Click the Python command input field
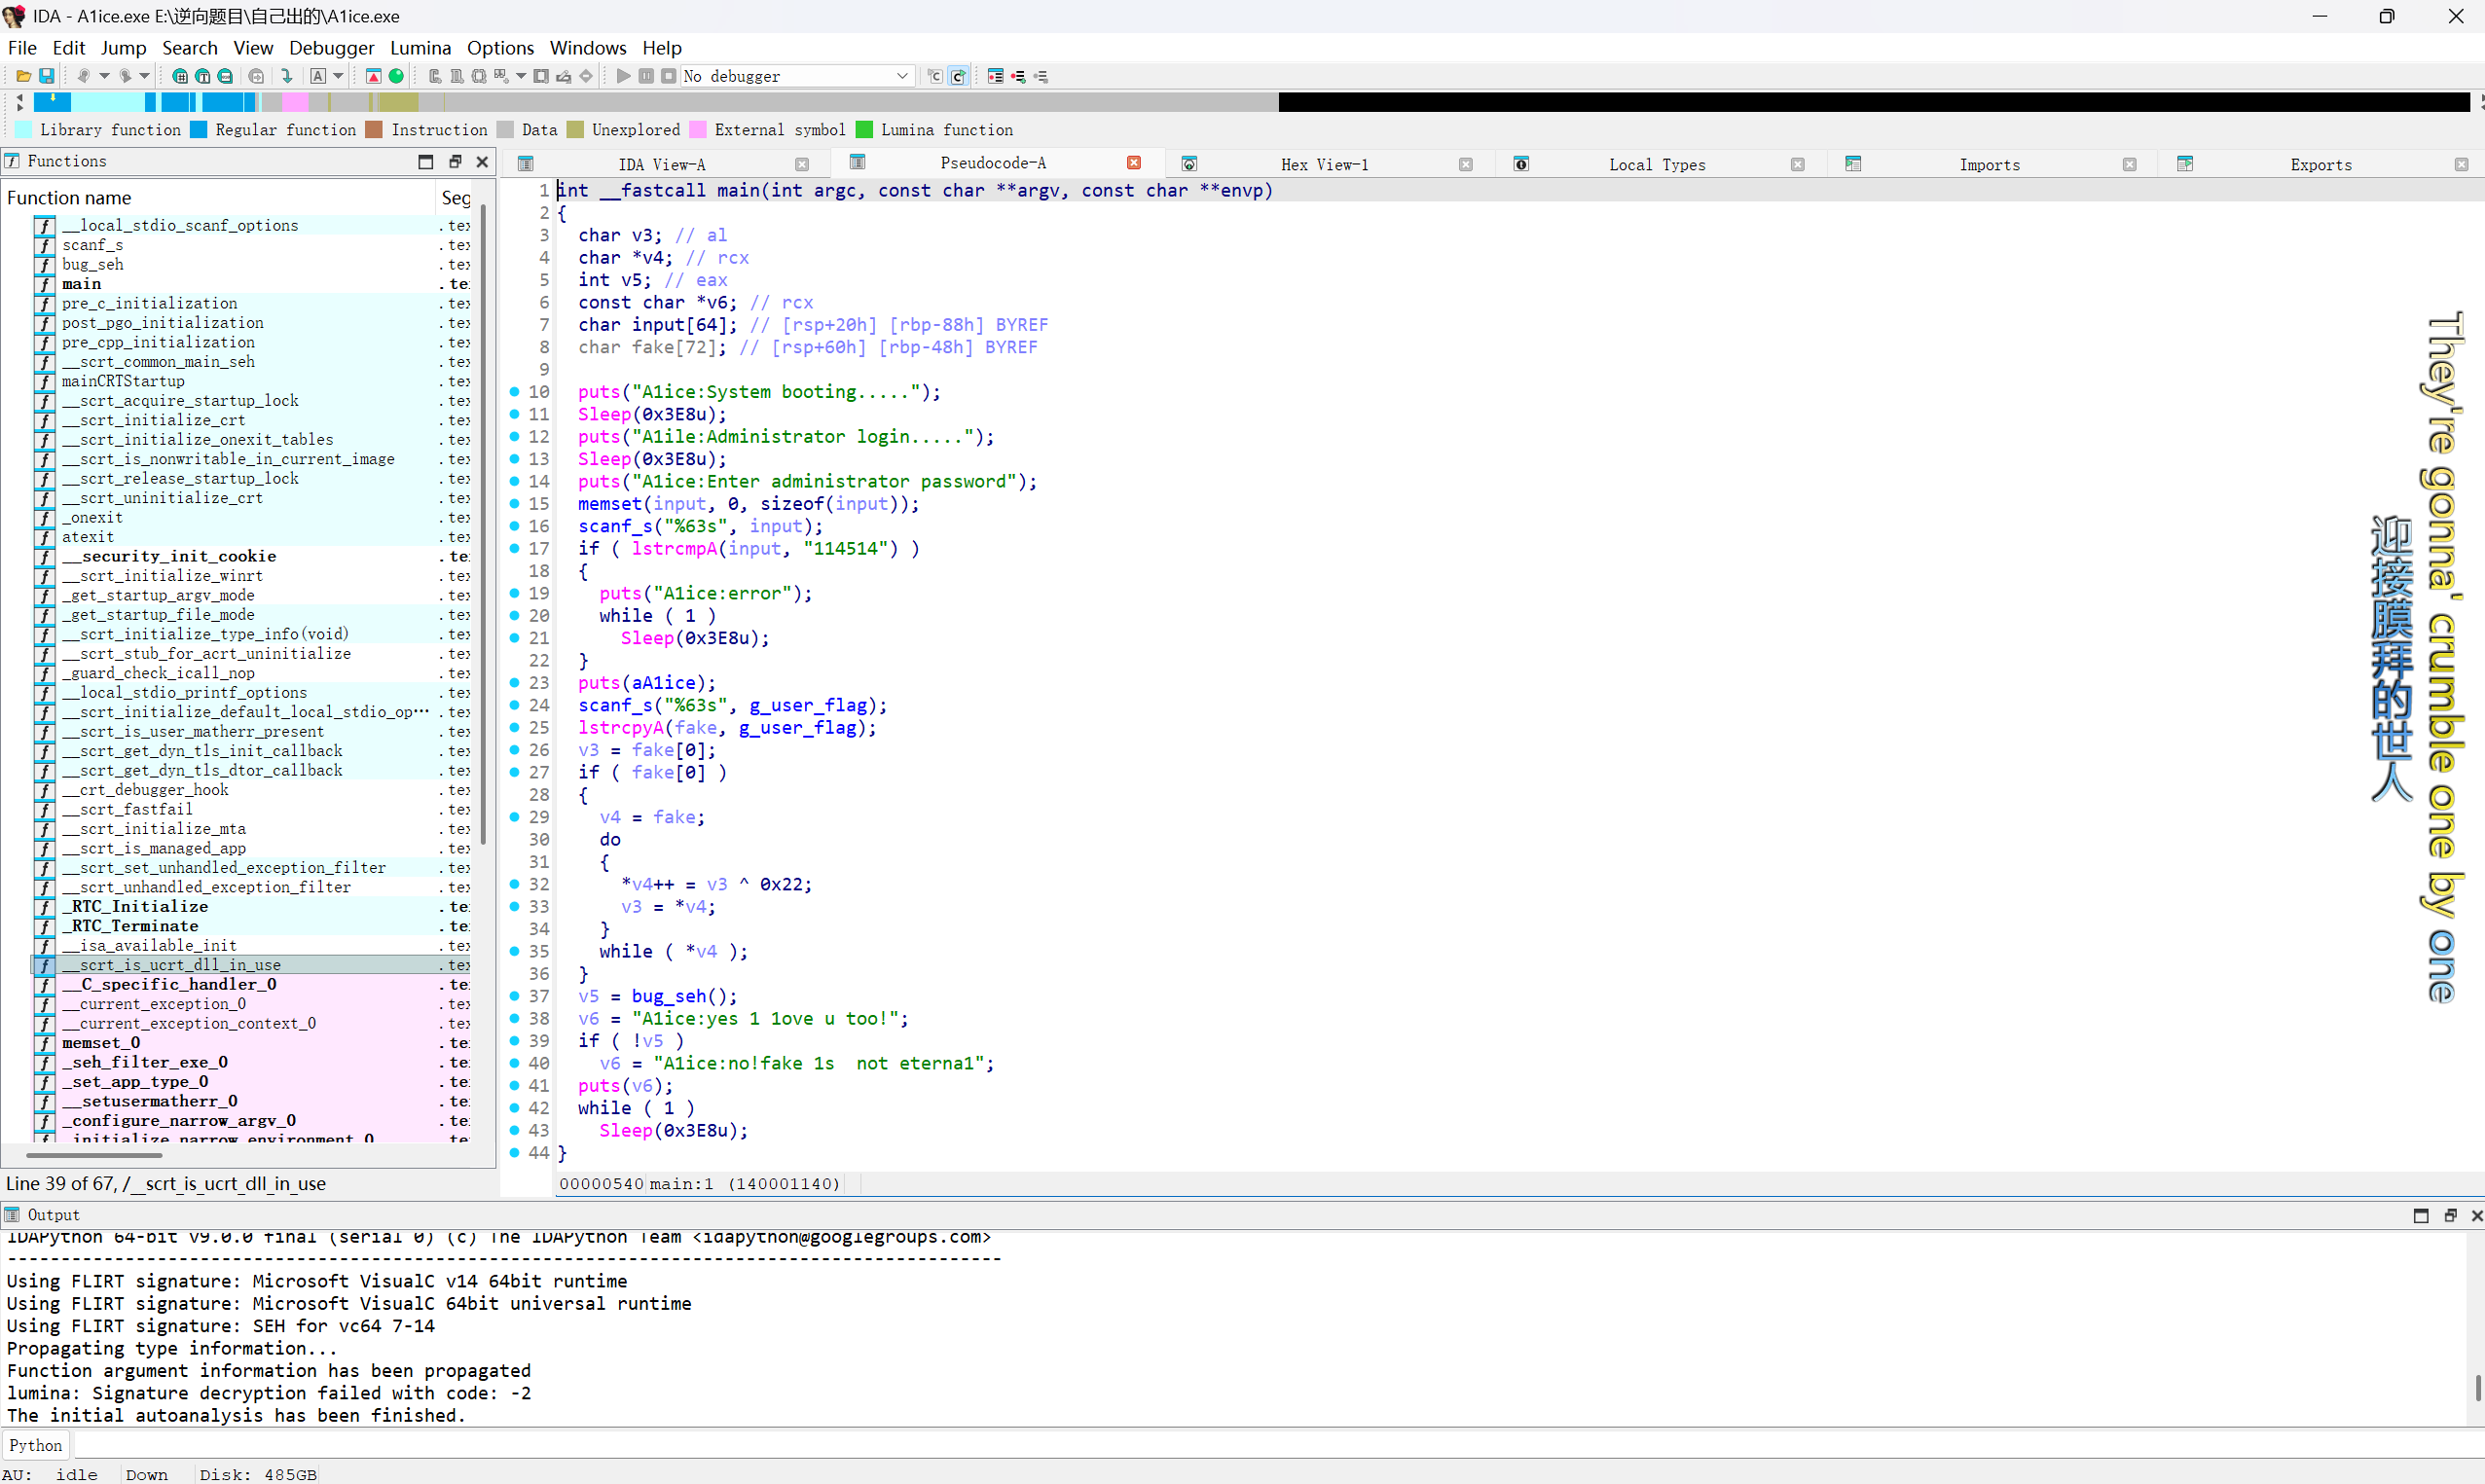 [1200, 1445]
